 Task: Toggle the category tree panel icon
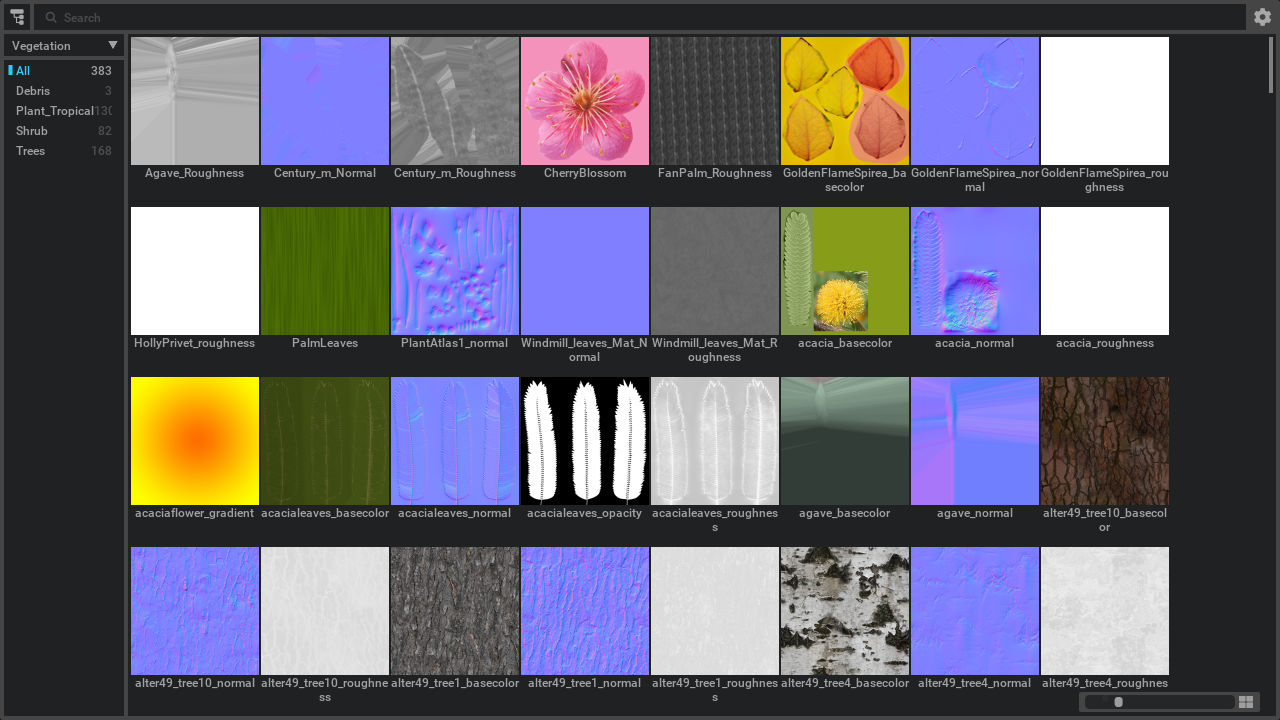17,17
